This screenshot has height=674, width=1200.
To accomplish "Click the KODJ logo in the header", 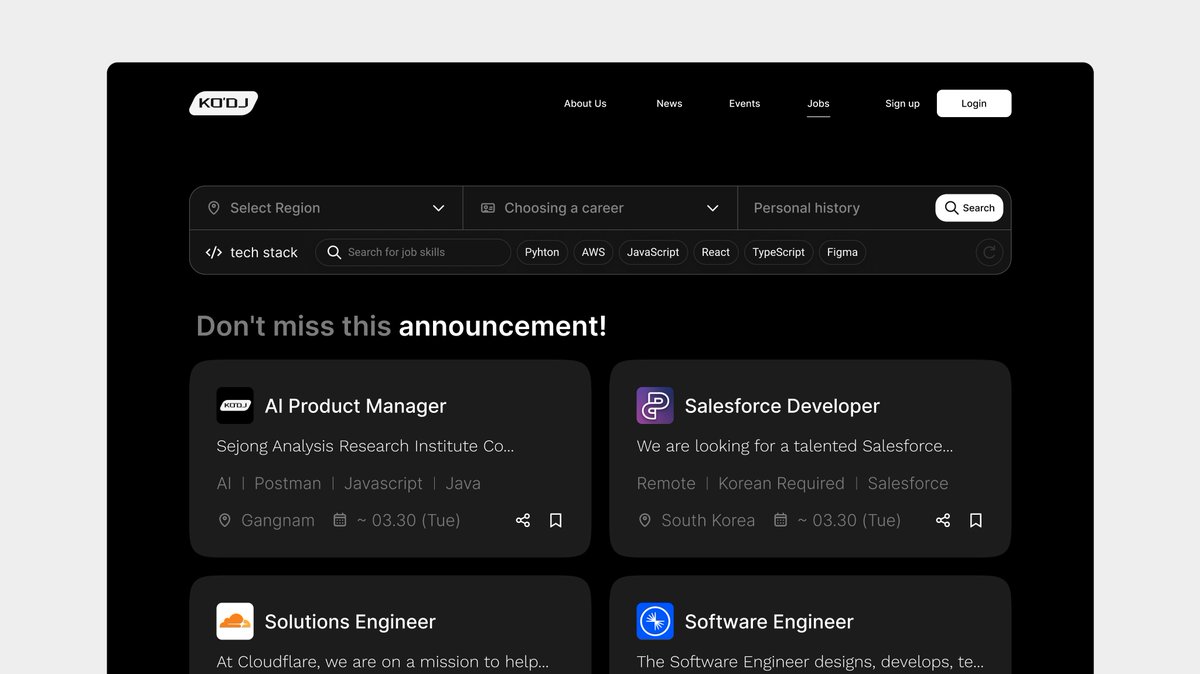I will (223, 103).
